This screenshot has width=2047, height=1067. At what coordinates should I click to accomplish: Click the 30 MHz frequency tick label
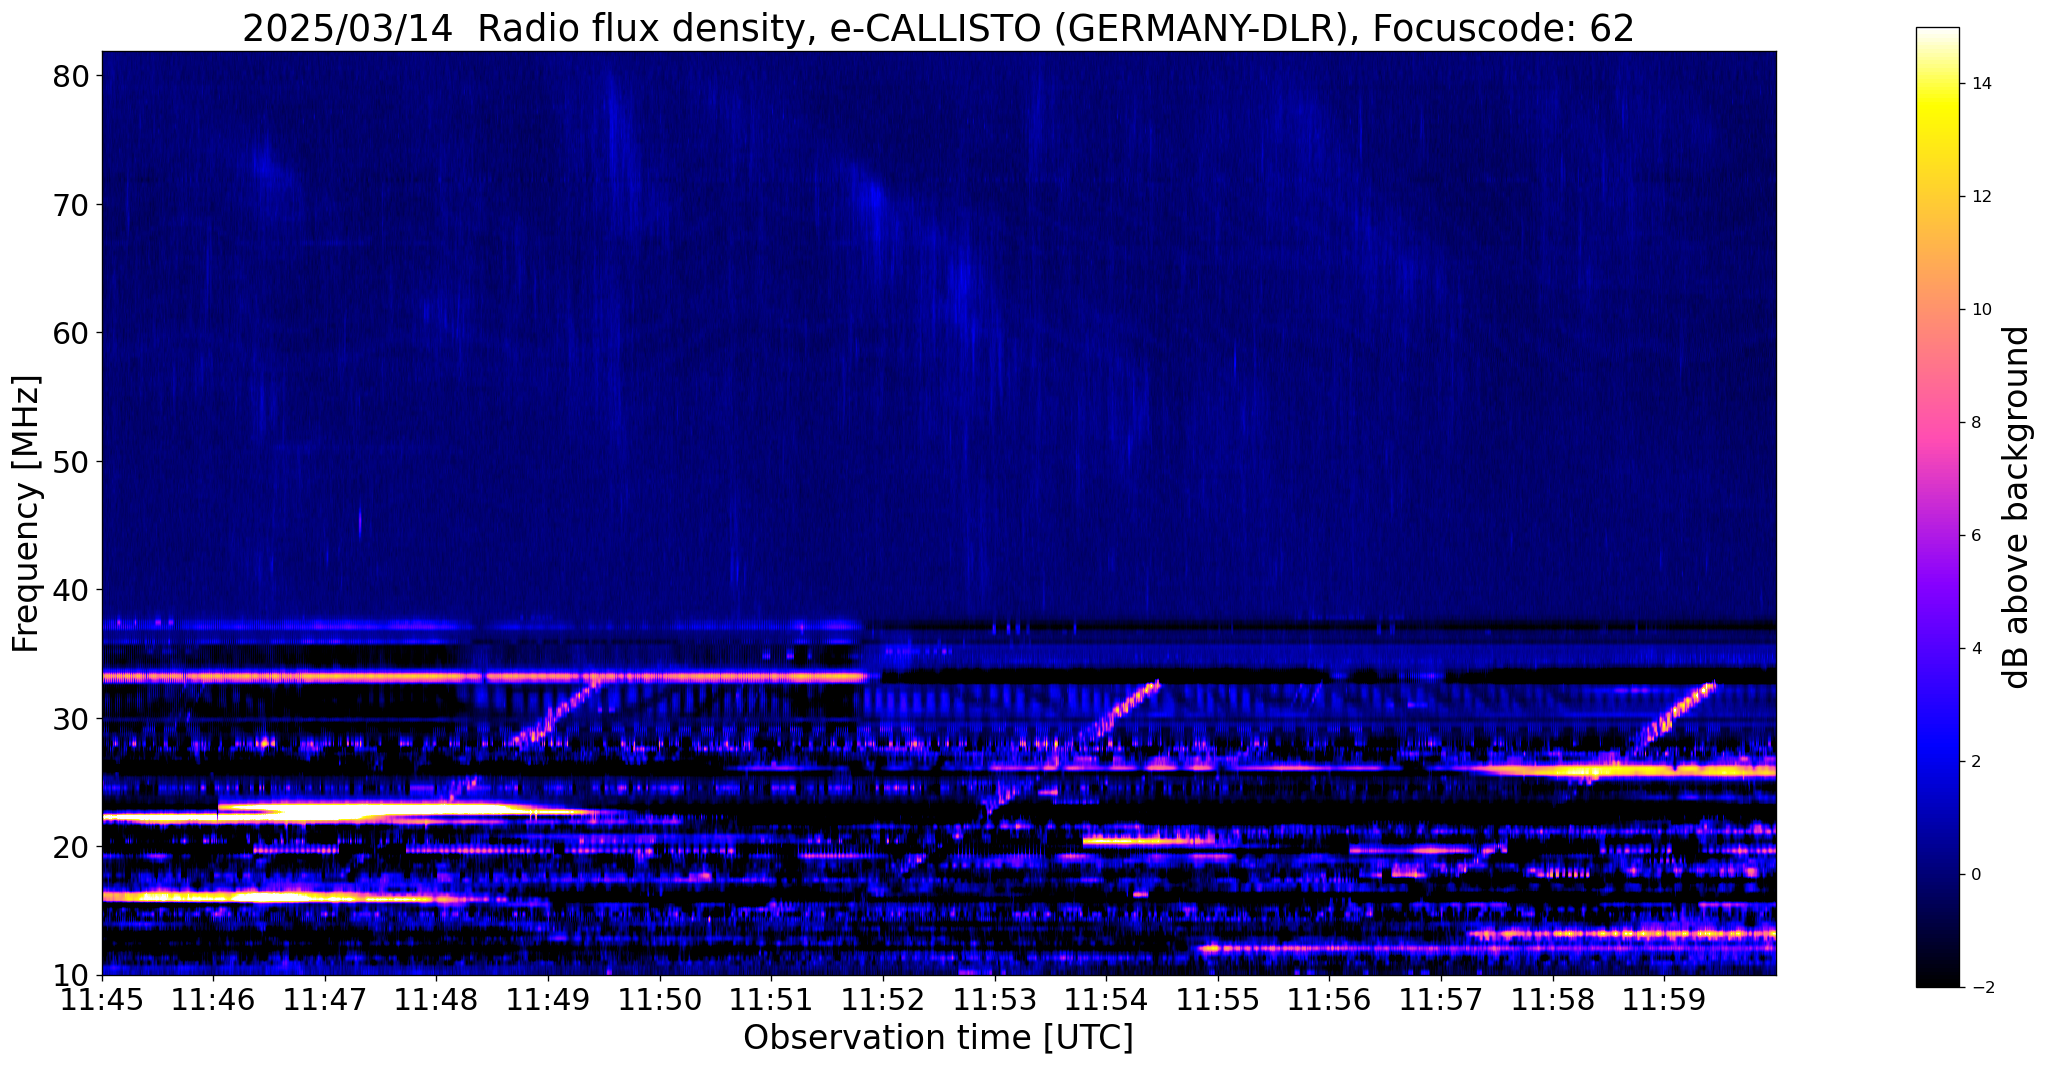pos(70,719)
